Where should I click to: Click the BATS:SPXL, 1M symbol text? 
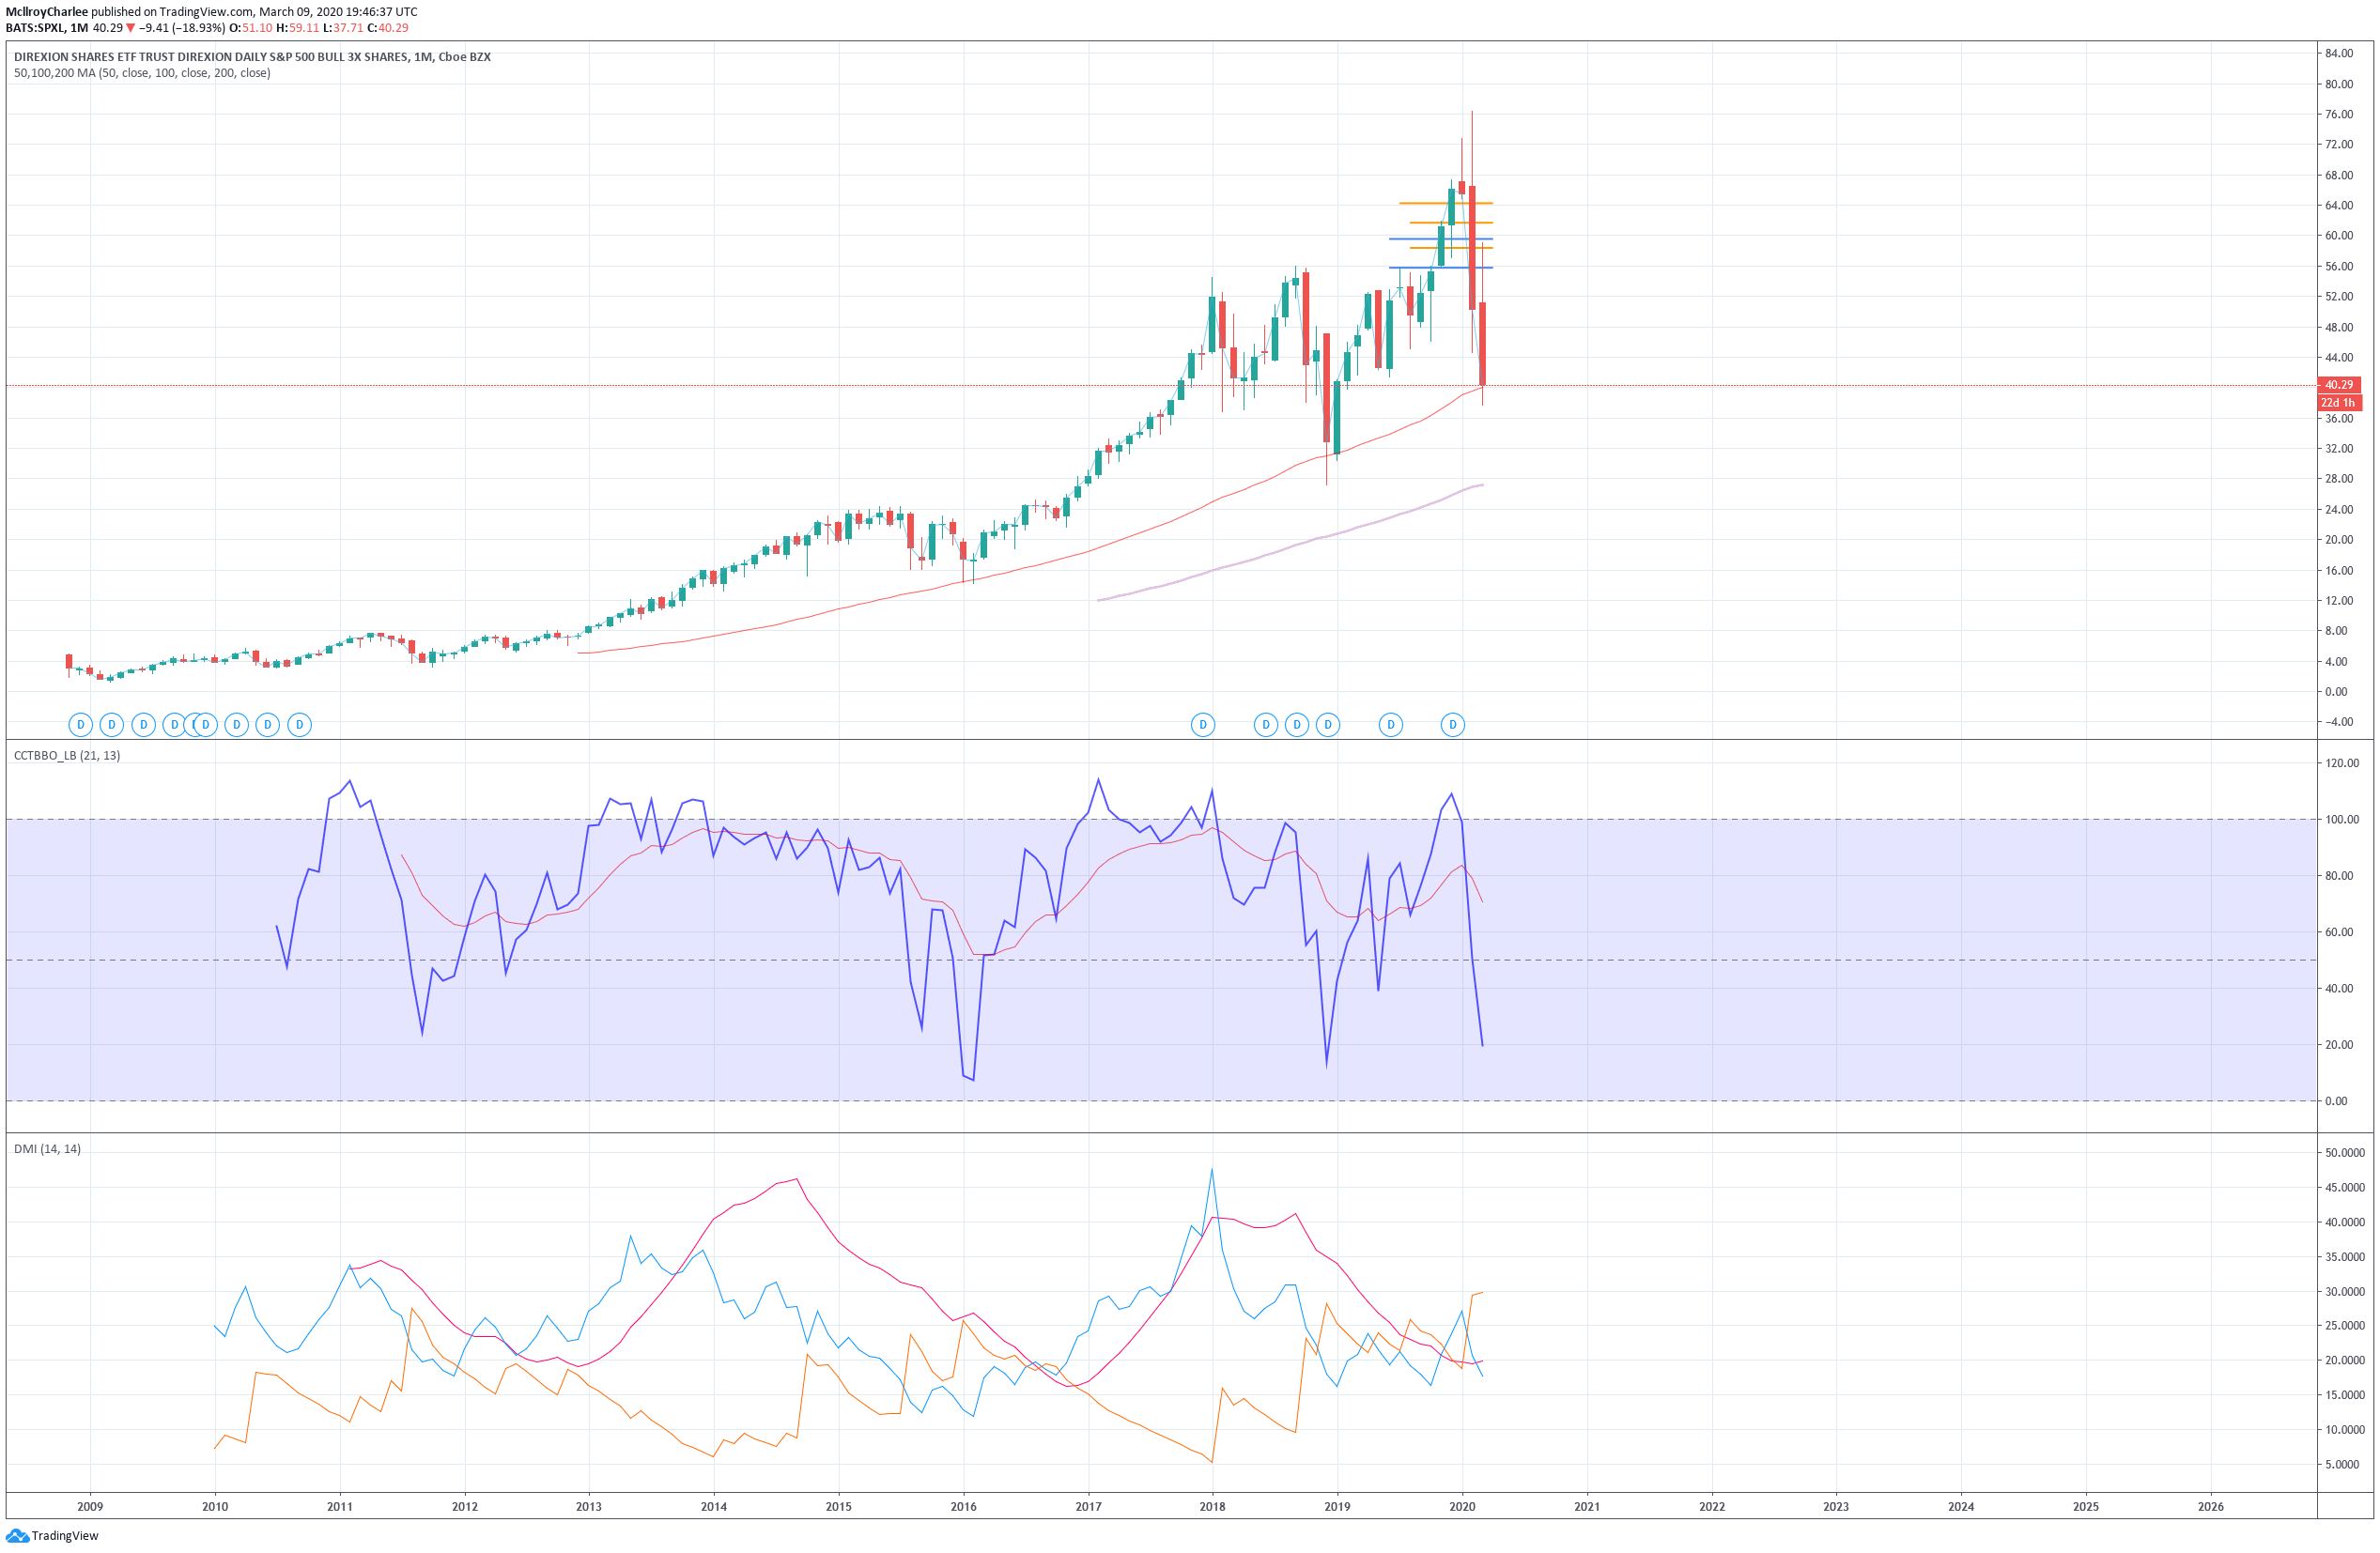47,28
